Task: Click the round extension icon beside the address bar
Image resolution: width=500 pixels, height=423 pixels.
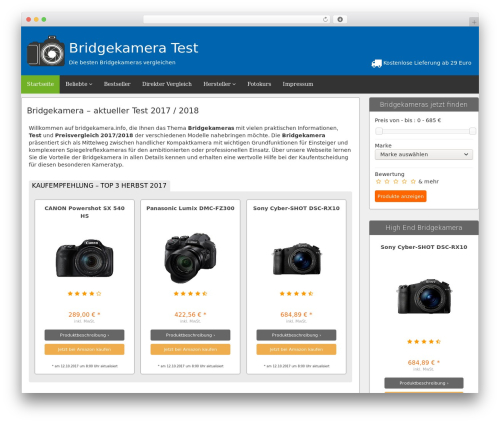Action: (x=340, y=19)
